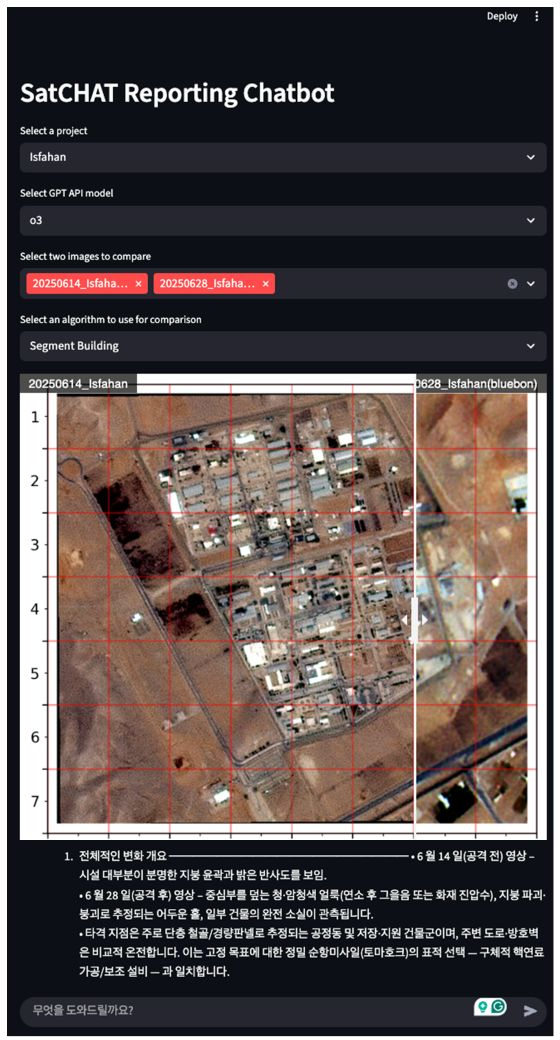Click the SatCHAT Reporting Chatbot heading
This screenshot has height=1040, width=560.
pyautogui.click(x=177, y=94)
